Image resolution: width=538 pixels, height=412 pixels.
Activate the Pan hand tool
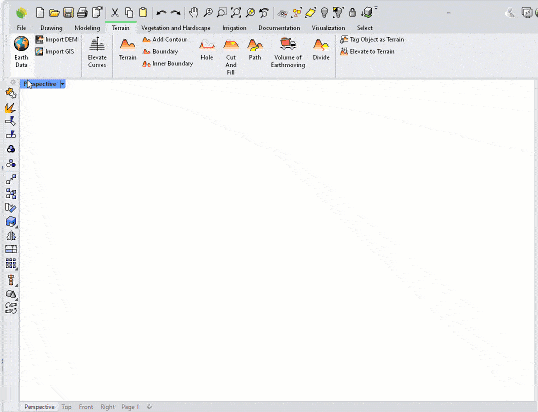194,13
